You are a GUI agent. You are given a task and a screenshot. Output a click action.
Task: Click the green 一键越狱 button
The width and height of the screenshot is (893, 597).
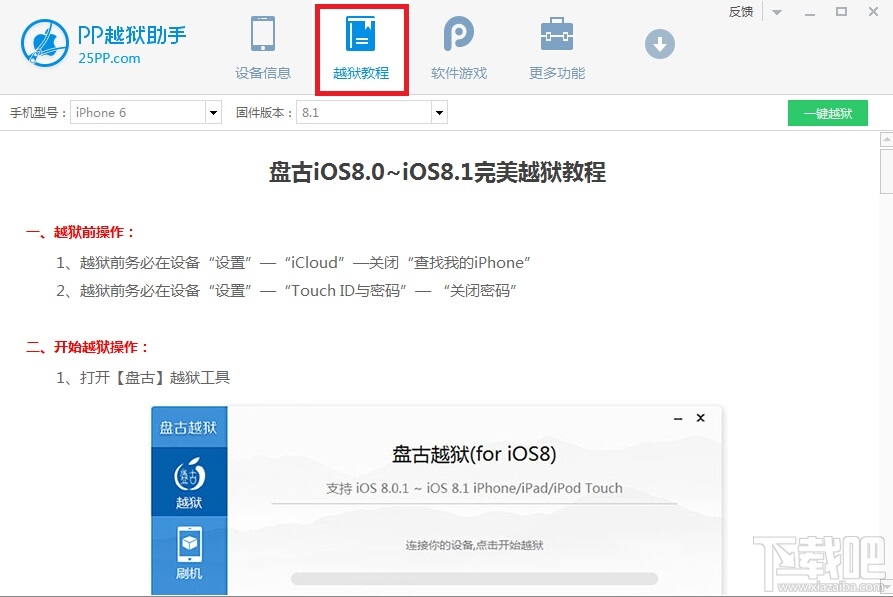tap(827, 113)
